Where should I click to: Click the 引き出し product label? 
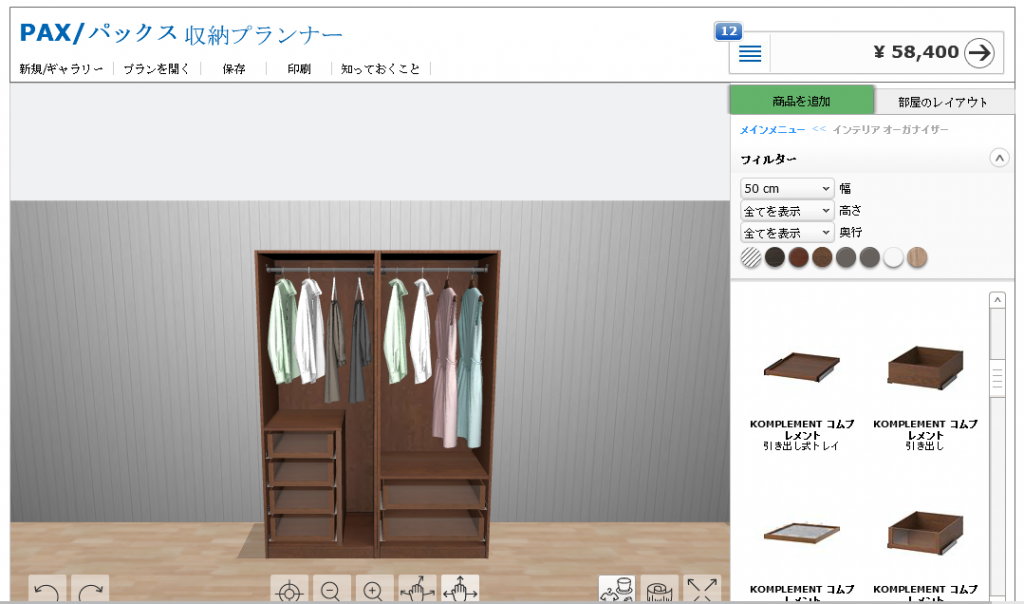pos(925,446)
